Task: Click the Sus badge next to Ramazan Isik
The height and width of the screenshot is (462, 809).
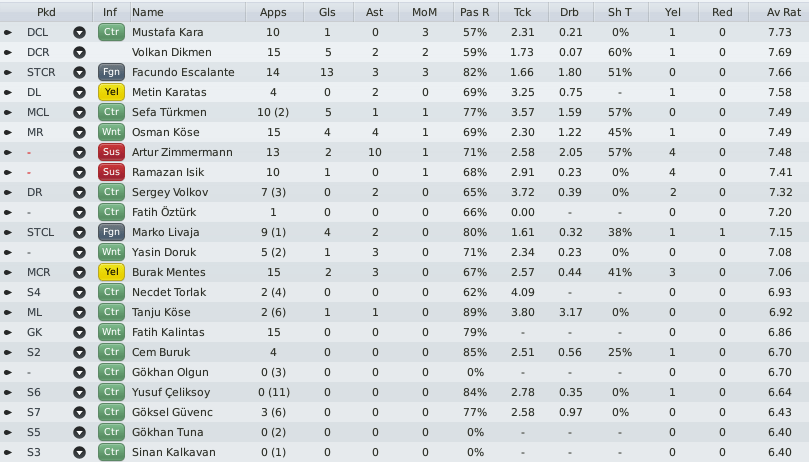Action: pyautogui.click(x=111, y=172)
